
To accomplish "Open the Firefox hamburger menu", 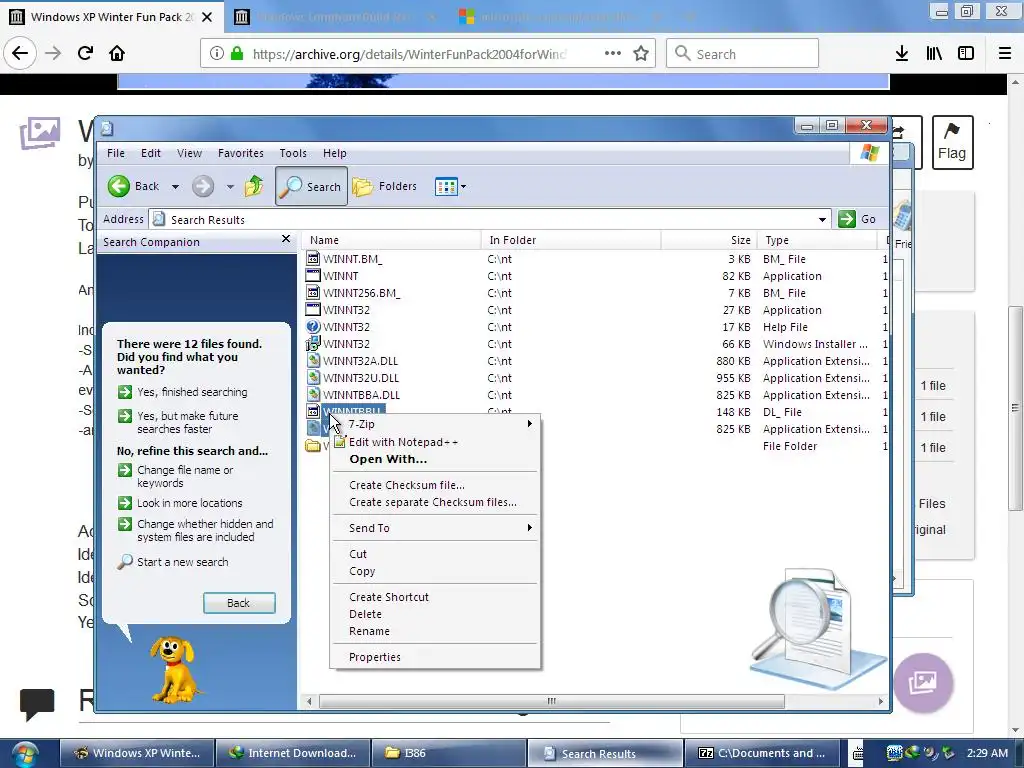I will tap(1005, 54).
